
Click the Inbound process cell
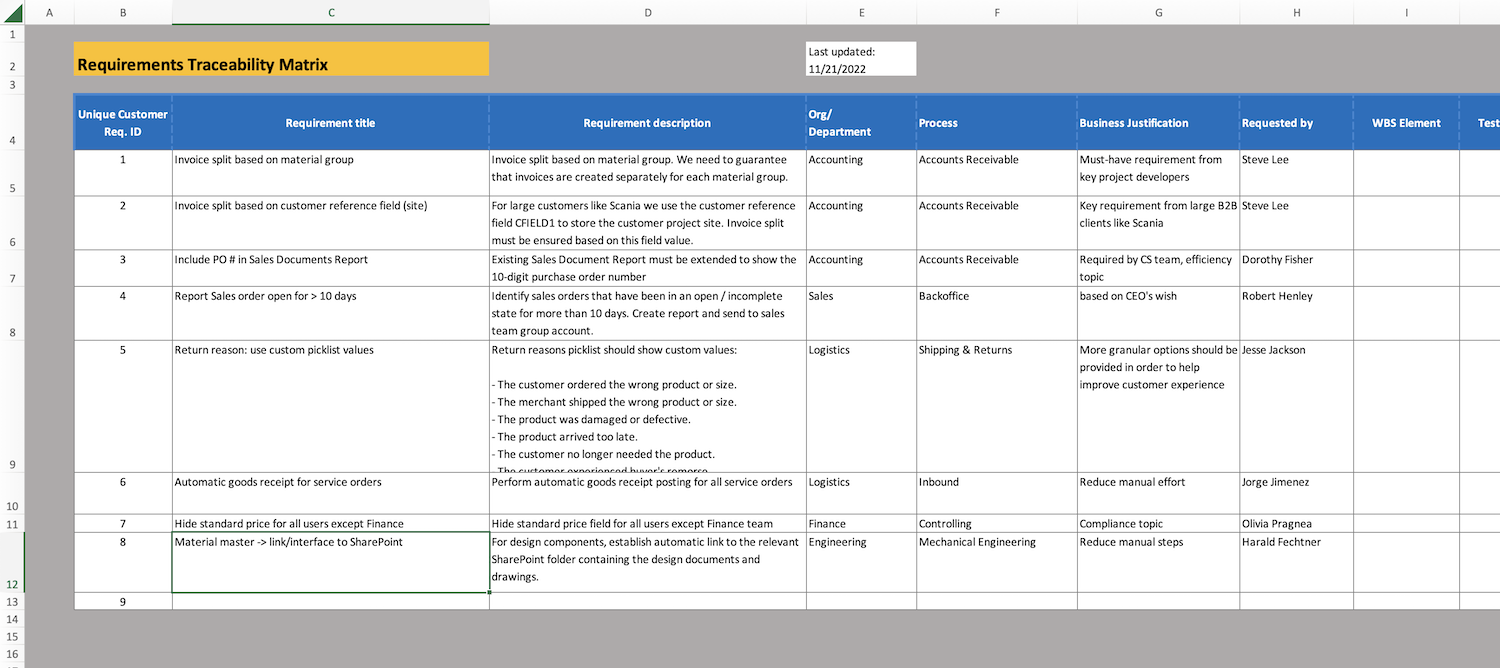tap(997, 493)
